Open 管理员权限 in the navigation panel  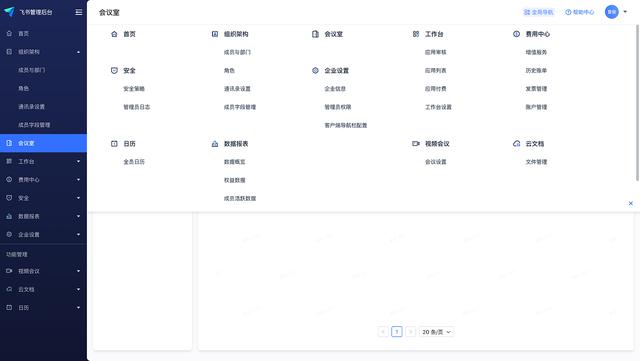coord(338,107)
